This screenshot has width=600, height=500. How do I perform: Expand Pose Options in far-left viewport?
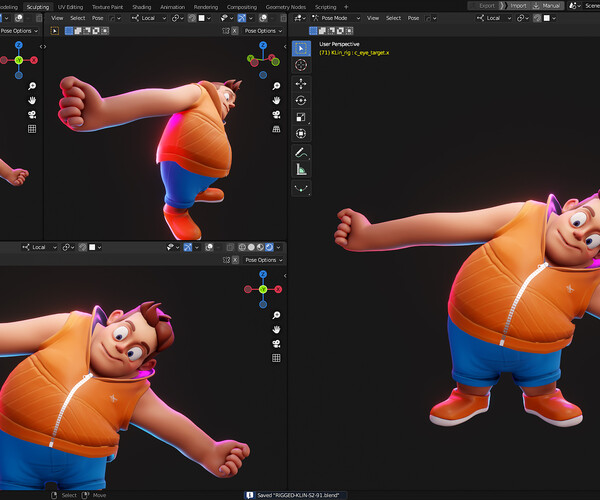(x=19, y=31)
